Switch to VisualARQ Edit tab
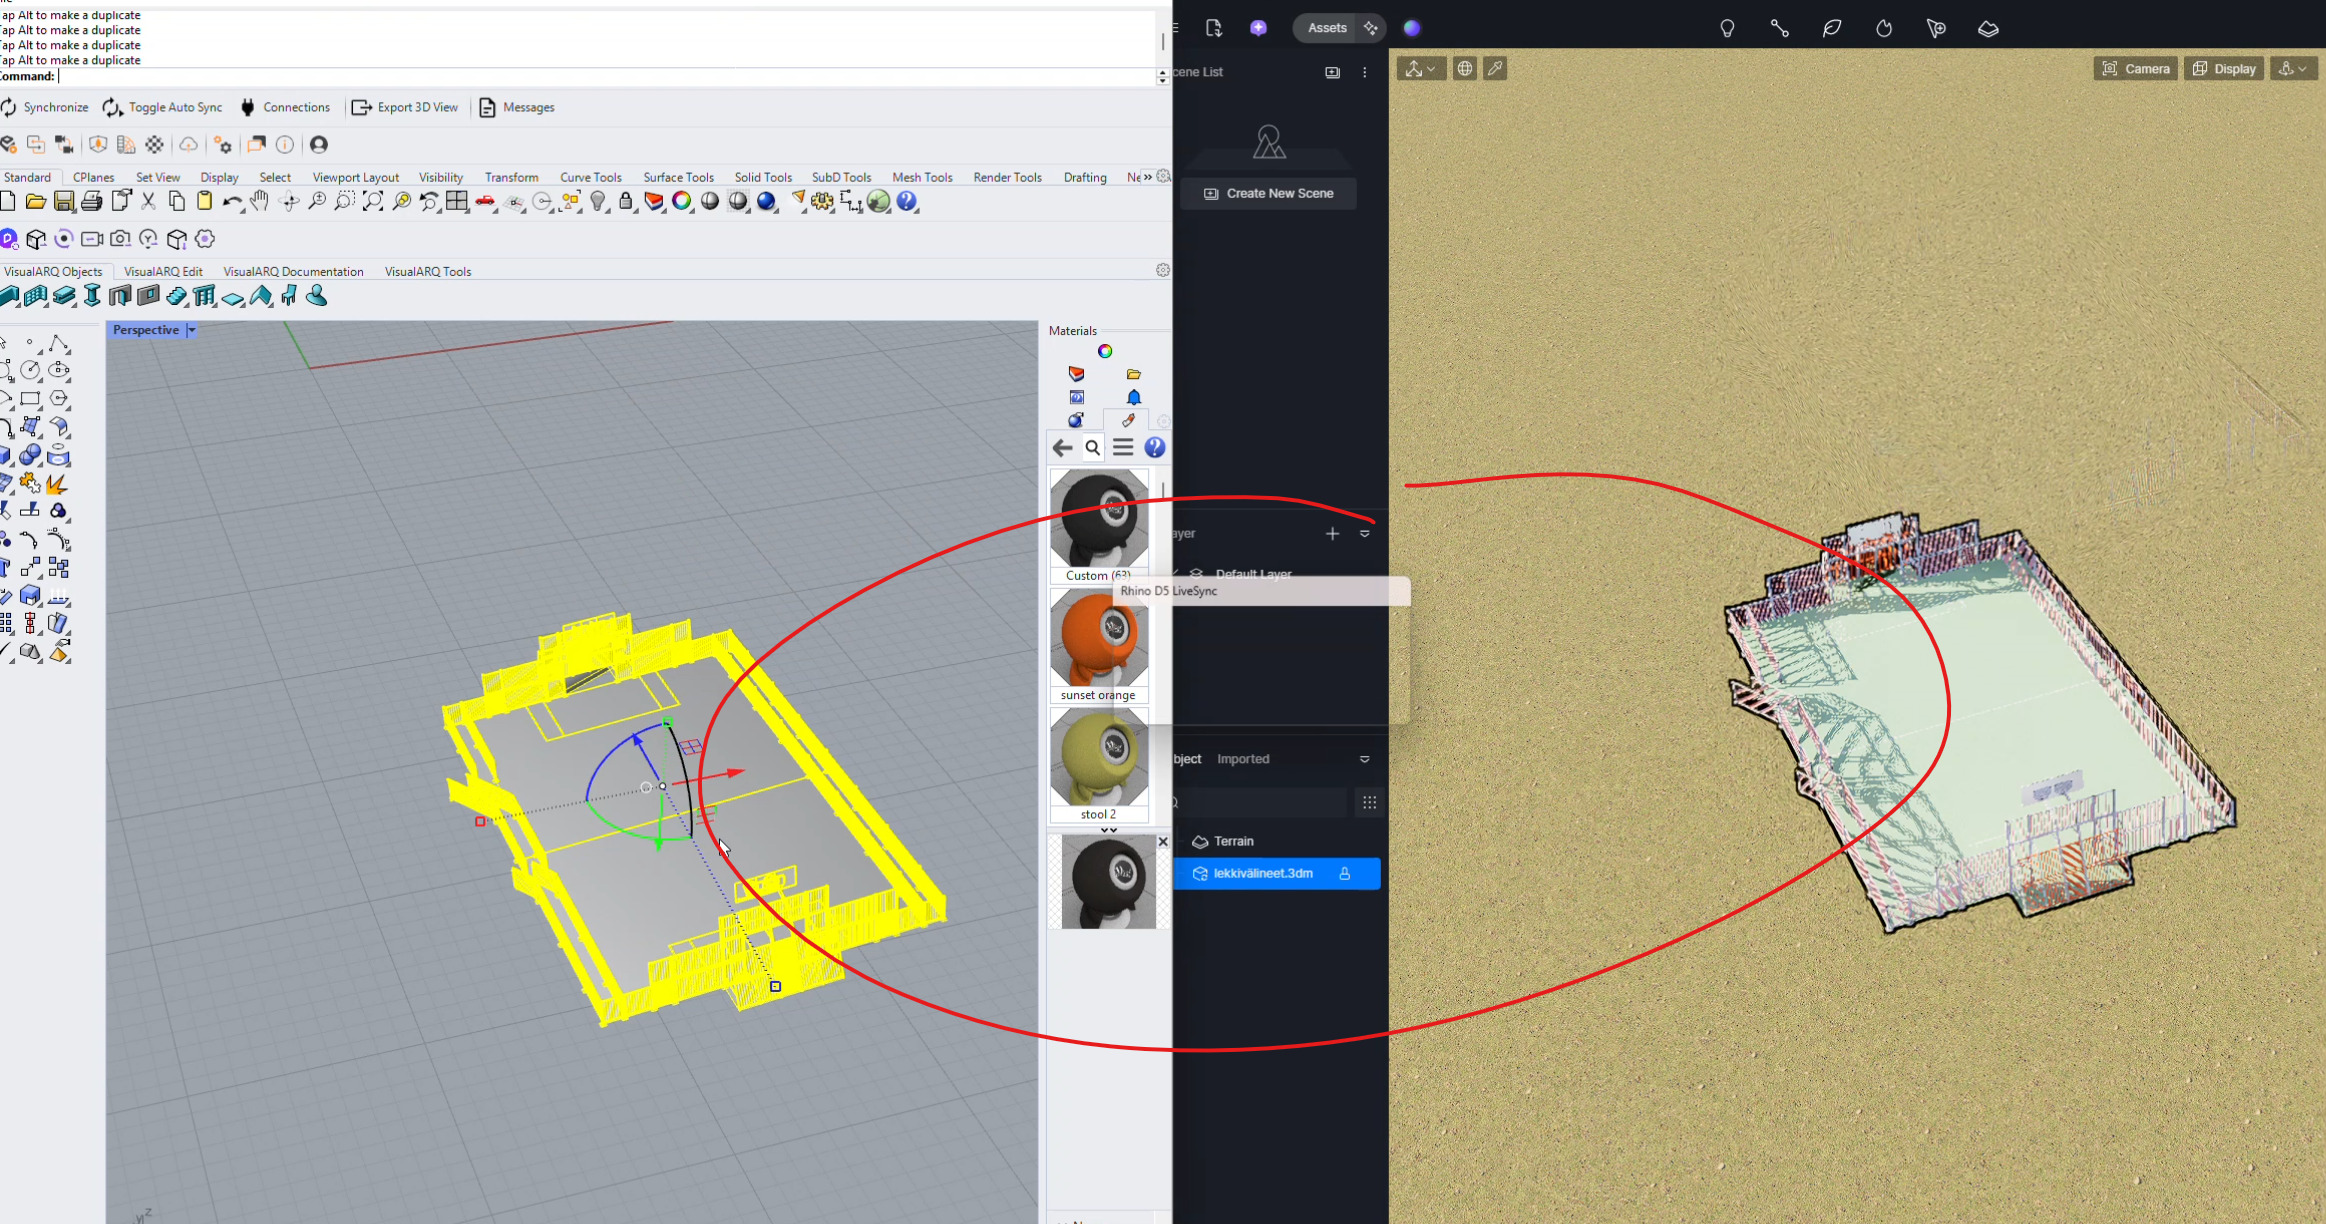The height and width of the screenshot is (1224, 2326). coord(163,271)
